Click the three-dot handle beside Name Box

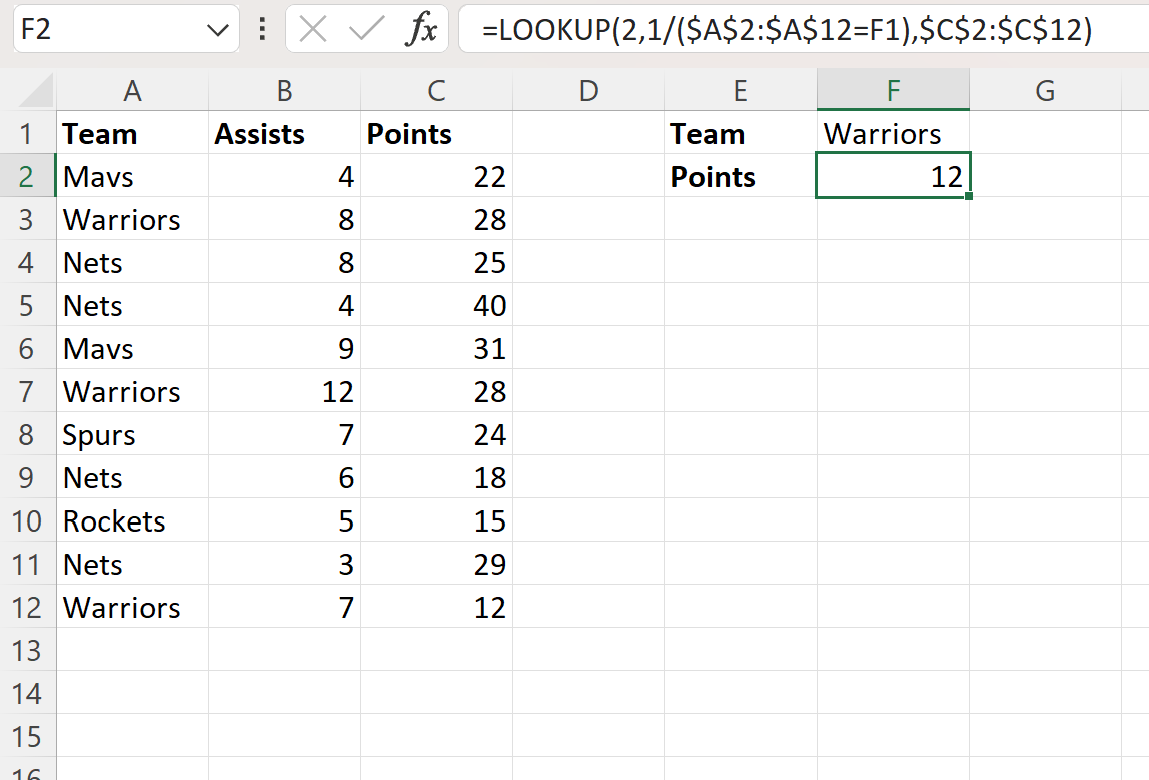click(x=262, y=30)
